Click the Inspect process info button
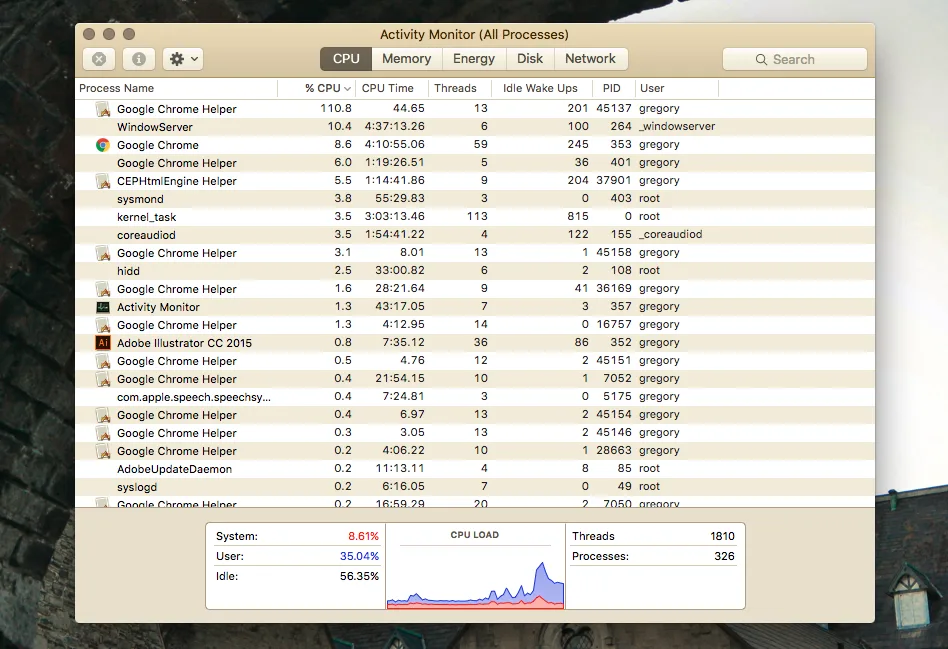Viewport: 948px width, 649px height. pos(139,59)
